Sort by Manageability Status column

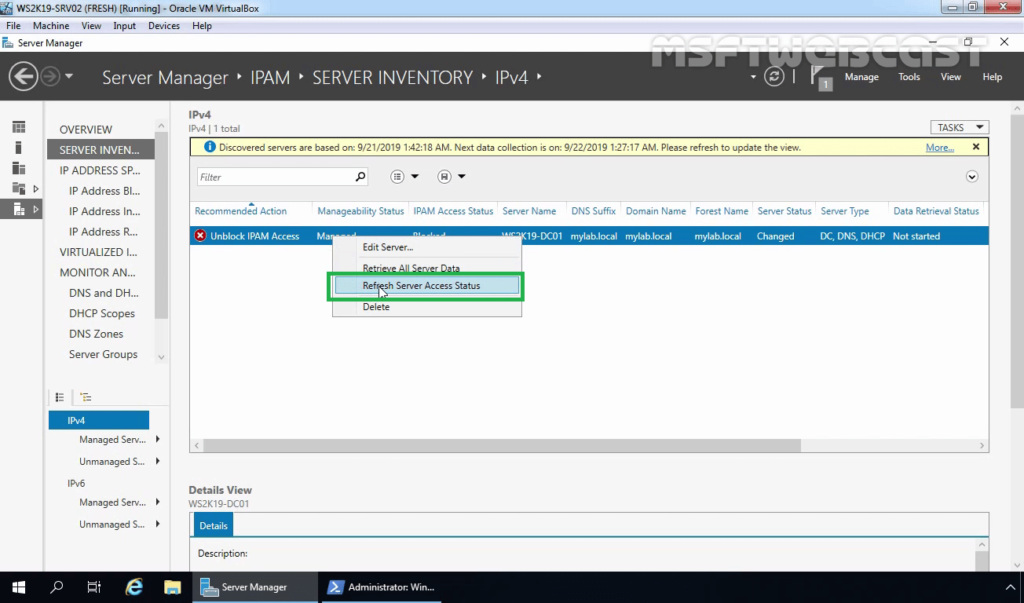(360, 211)
